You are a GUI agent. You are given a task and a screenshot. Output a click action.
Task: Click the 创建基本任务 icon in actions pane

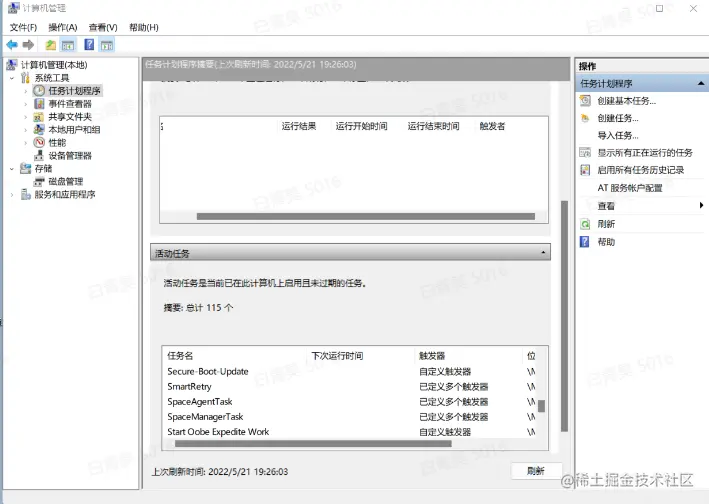[585, 100]
